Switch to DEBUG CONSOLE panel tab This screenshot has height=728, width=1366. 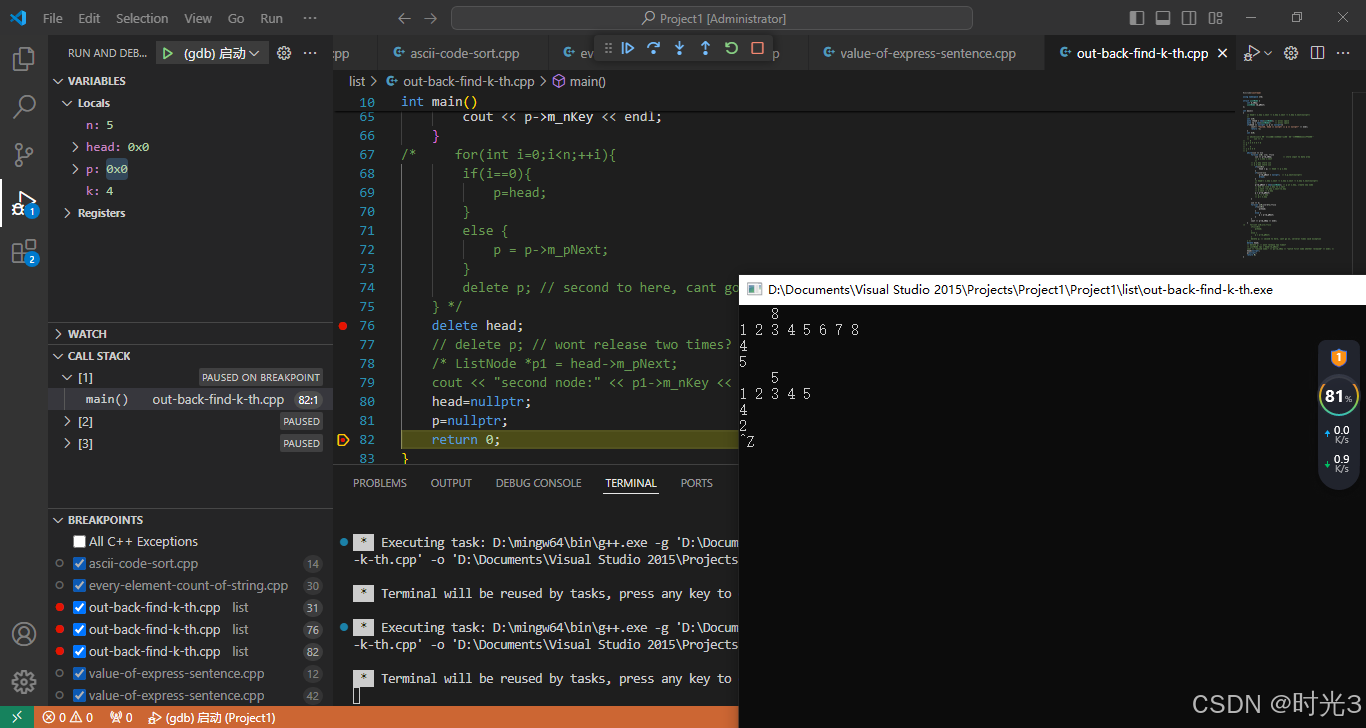[x=538, y=483]
